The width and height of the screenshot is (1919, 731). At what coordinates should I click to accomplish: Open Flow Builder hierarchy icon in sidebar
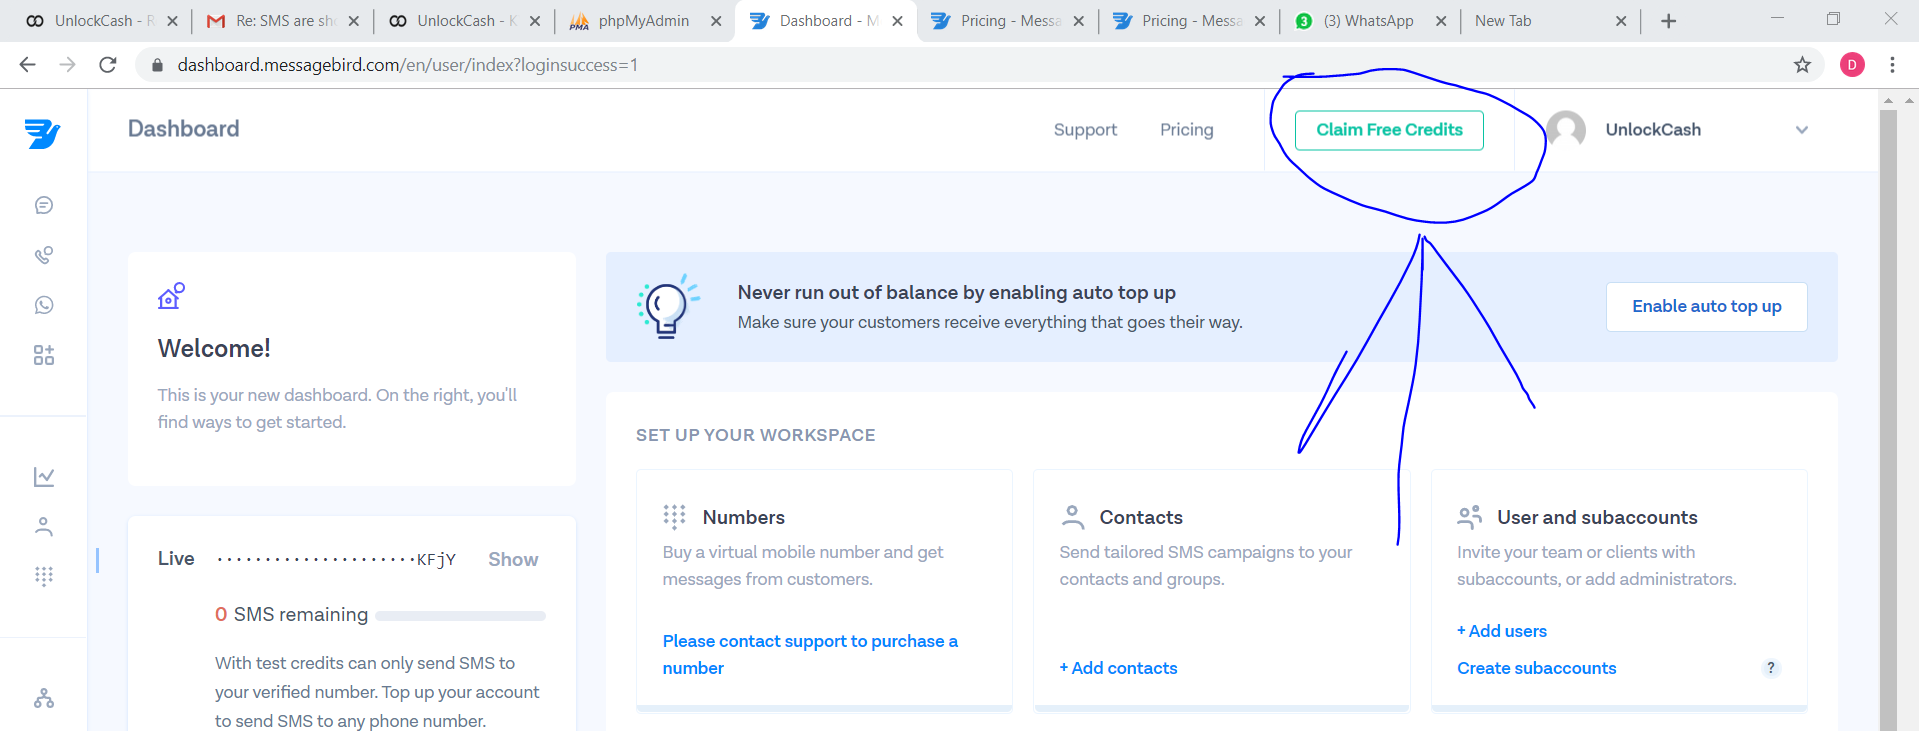[44, 698]
